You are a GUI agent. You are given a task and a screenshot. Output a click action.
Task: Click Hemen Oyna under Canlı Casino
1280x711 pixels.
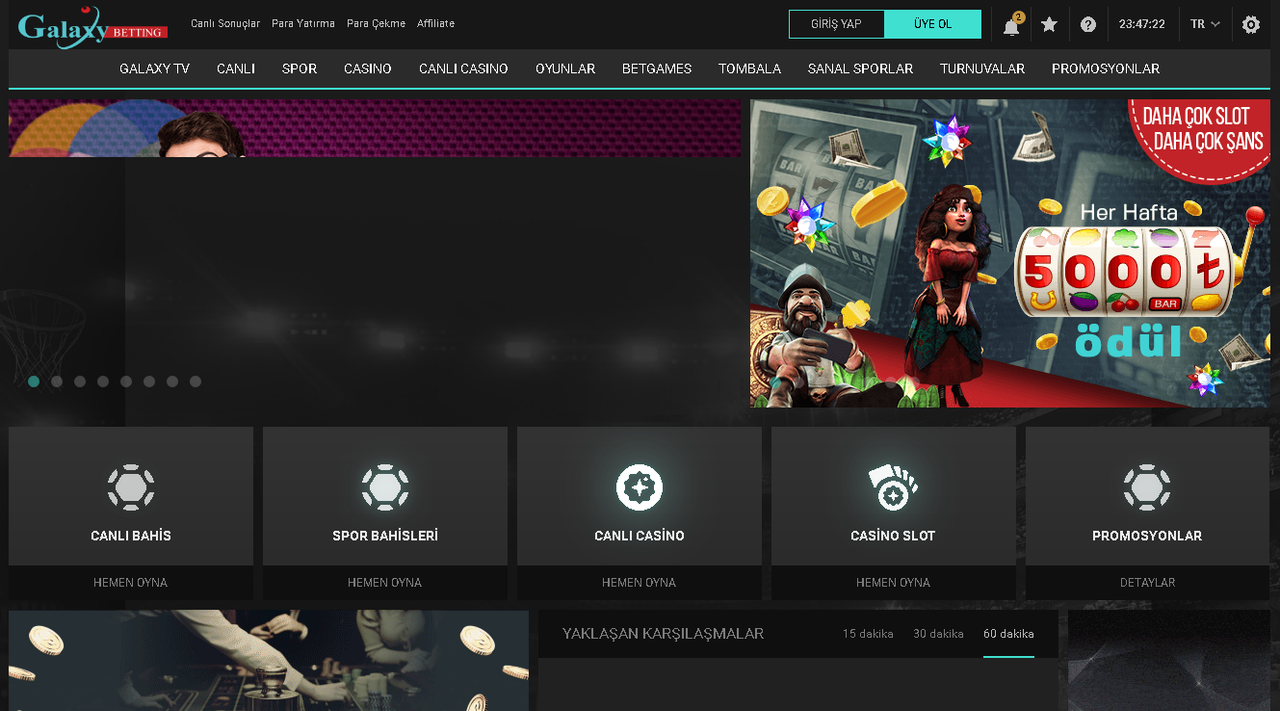tap(639, 582)
